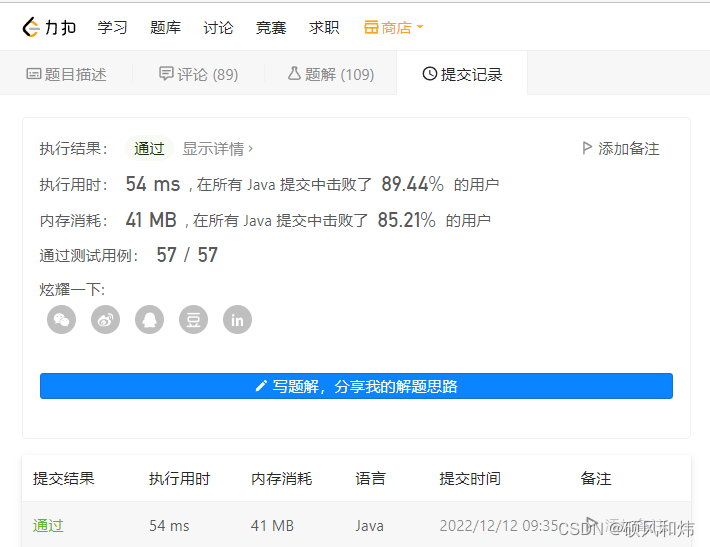Click the 内存消耗 column header

click(282, 479)
